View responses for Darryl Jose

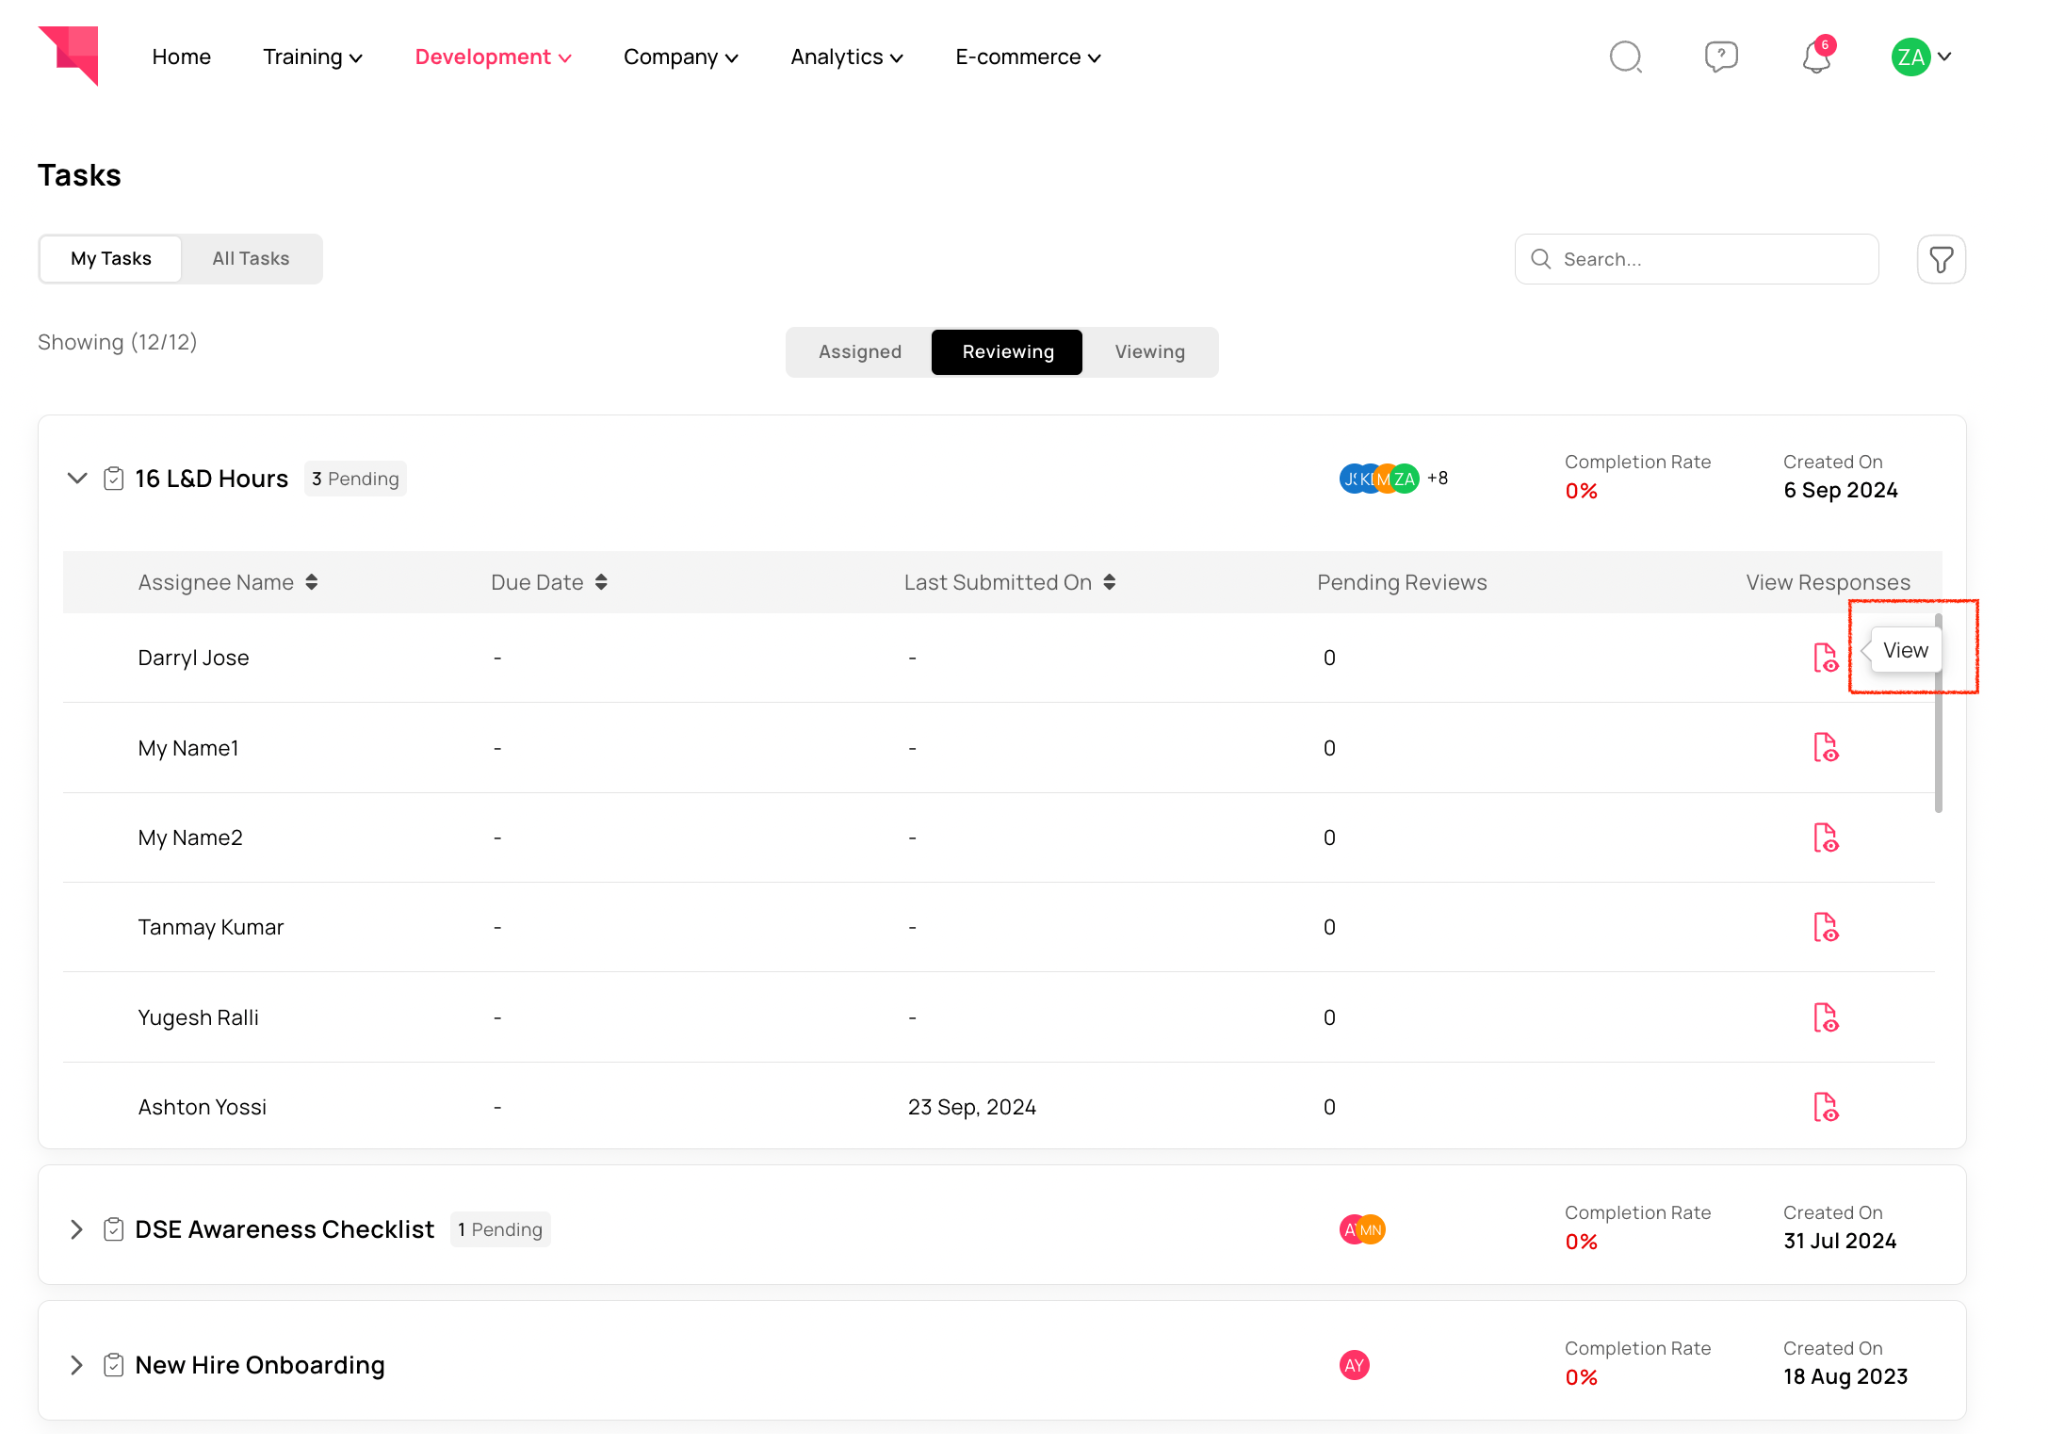[1825, 658]
